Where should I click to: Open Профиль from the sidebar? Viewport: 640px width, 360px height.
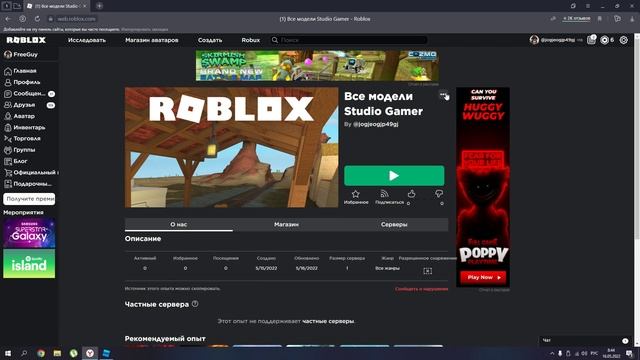pyautogui.click(x=27, y=82)
